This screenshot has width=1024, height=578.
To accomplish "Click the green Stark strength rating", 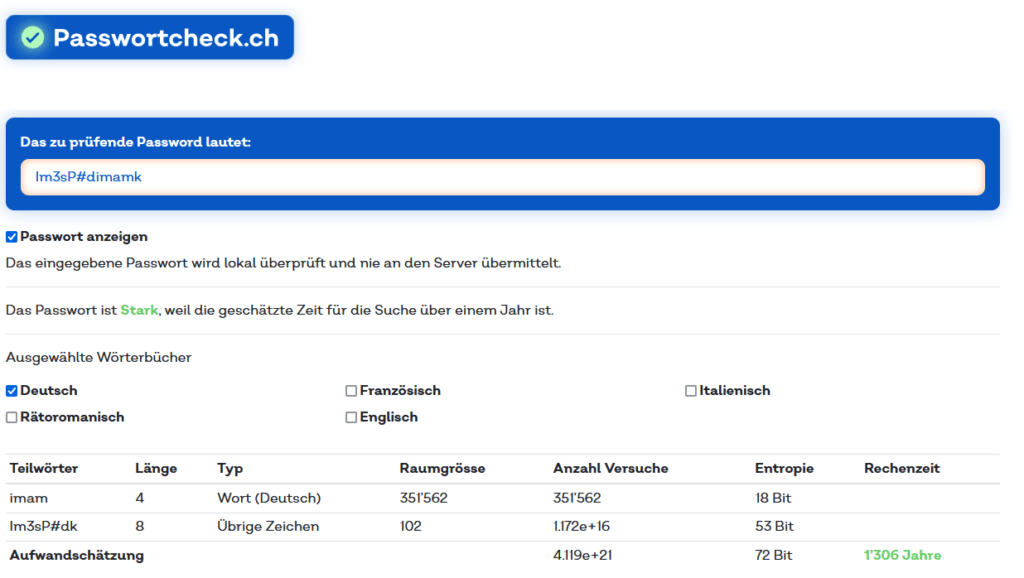I will (x=139, y=310).
